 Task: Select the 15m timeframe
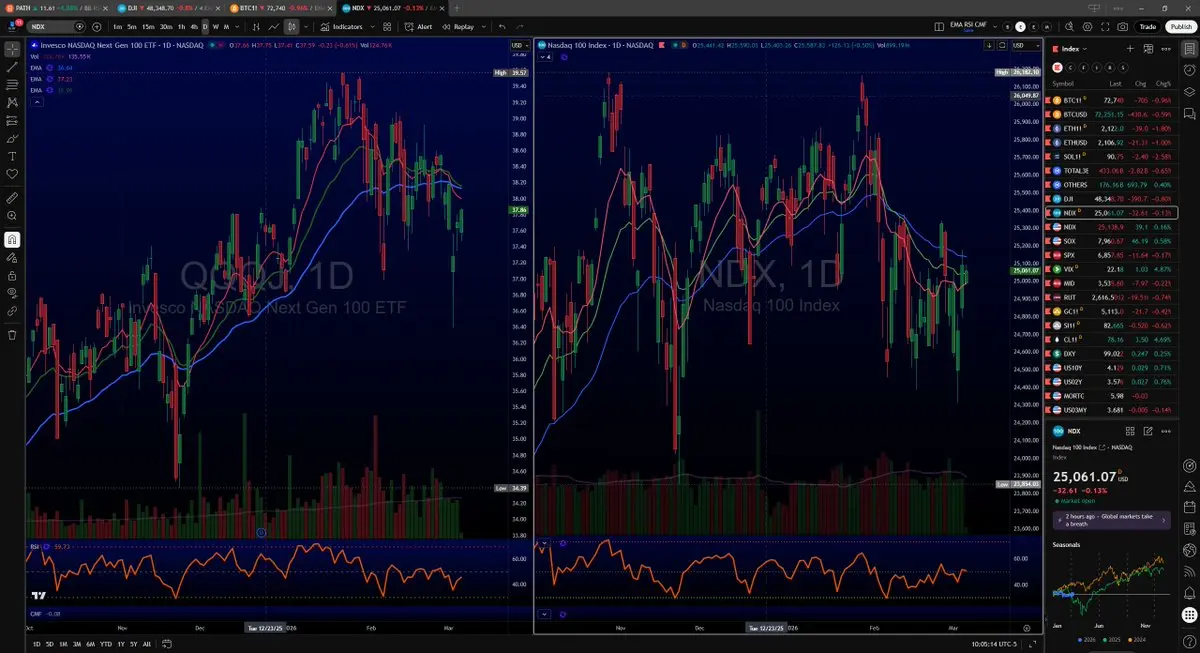148,26
